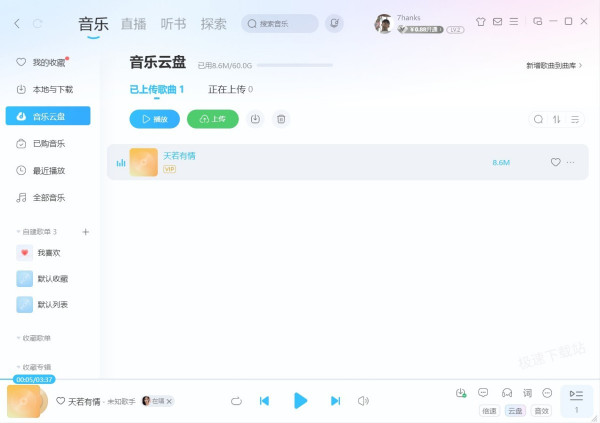The image size is (600, 423).
Task: Download all cloud songs icon
Action: coord(255,119)
